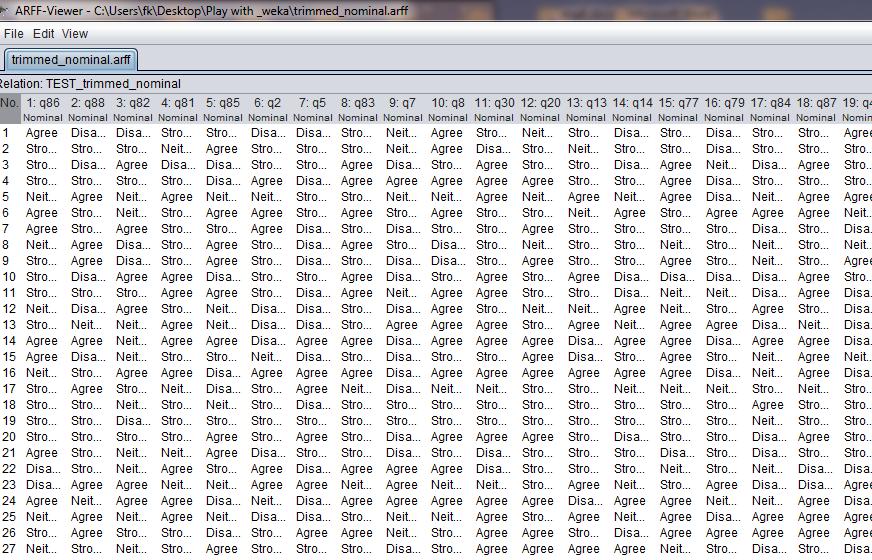Image resolution: width=872 pixels, height=560 pixels.
Task: Click q7 cell in row 22
Action: click(403, 469)
